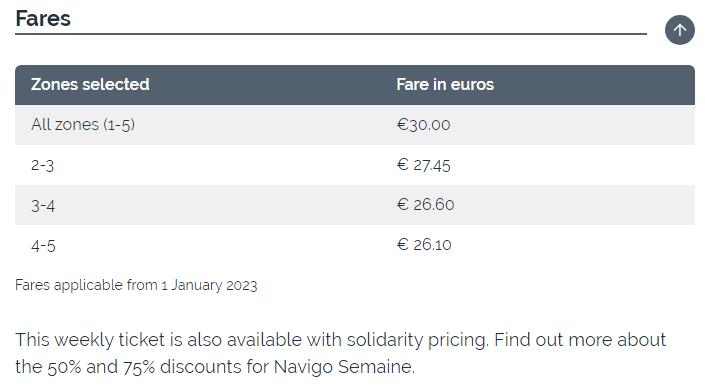Screen dimensions: 705x392
Task: Click the € 26.10 fare value
Action: [x=424, y=245]
